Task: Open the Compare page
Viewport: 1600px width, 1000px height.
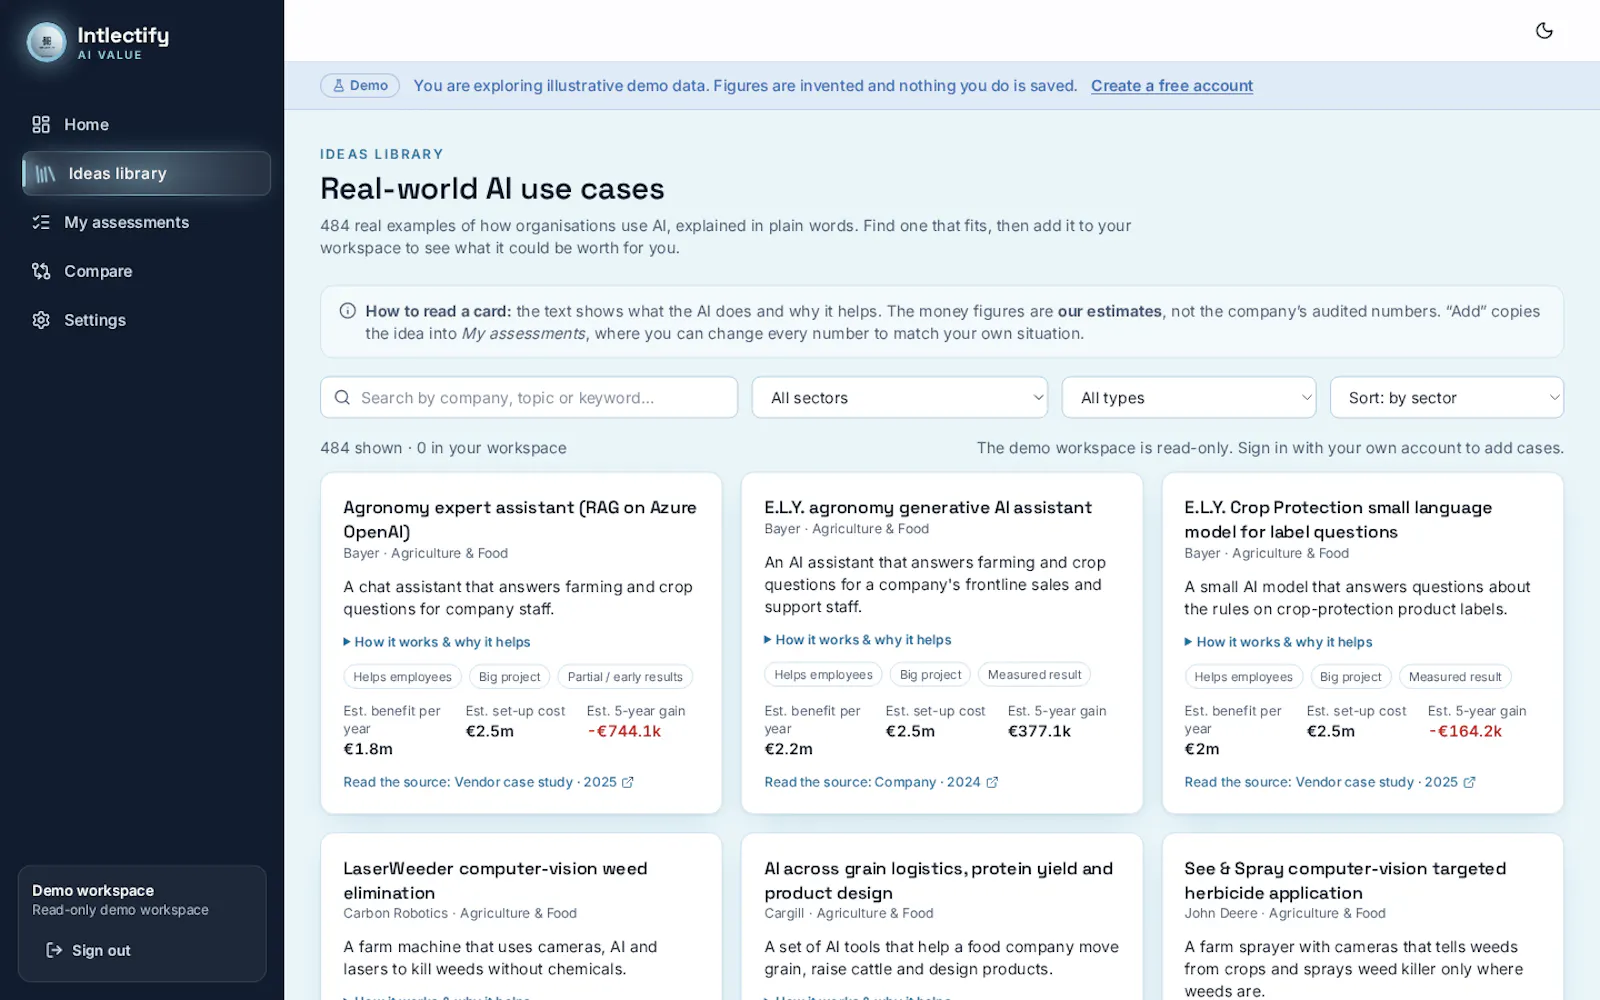Action: (x=146, y=272)
